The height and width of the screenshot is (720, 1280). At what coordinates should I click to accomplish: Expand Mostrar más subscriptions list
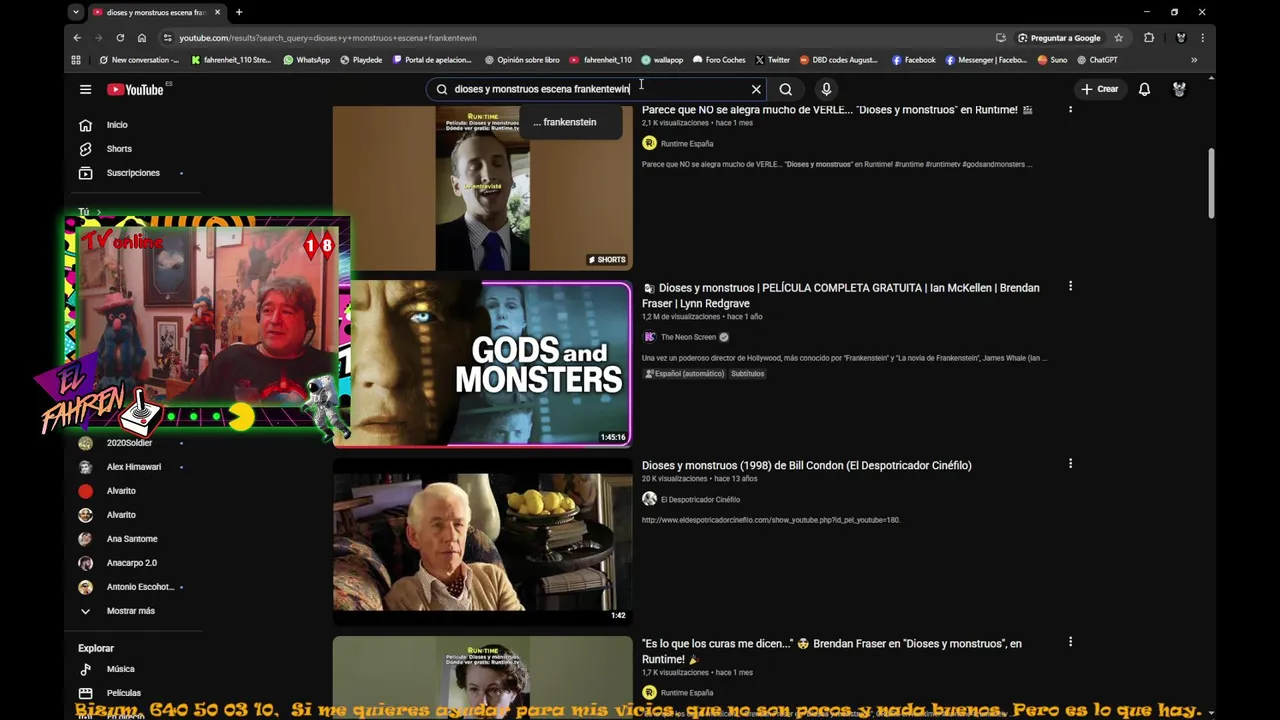click(x=130, y=611)
